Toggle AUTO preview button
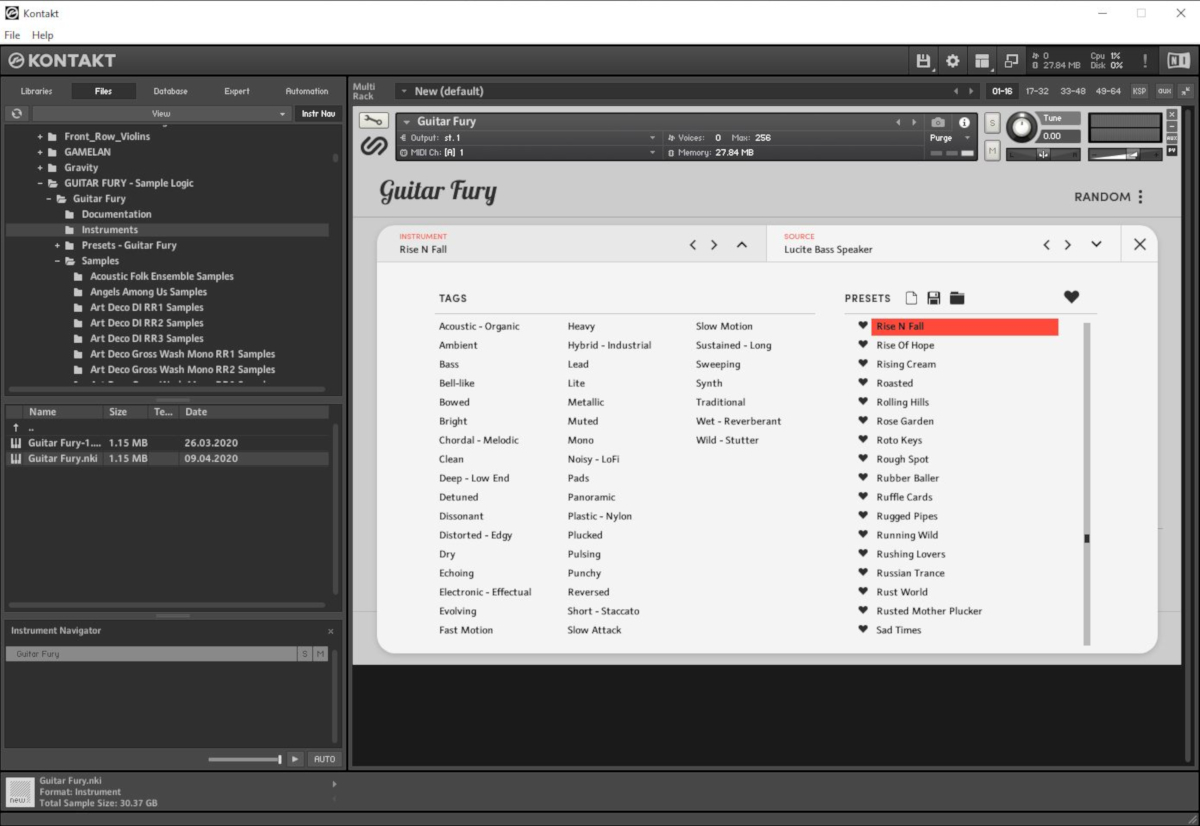 (x=324, y=759)
